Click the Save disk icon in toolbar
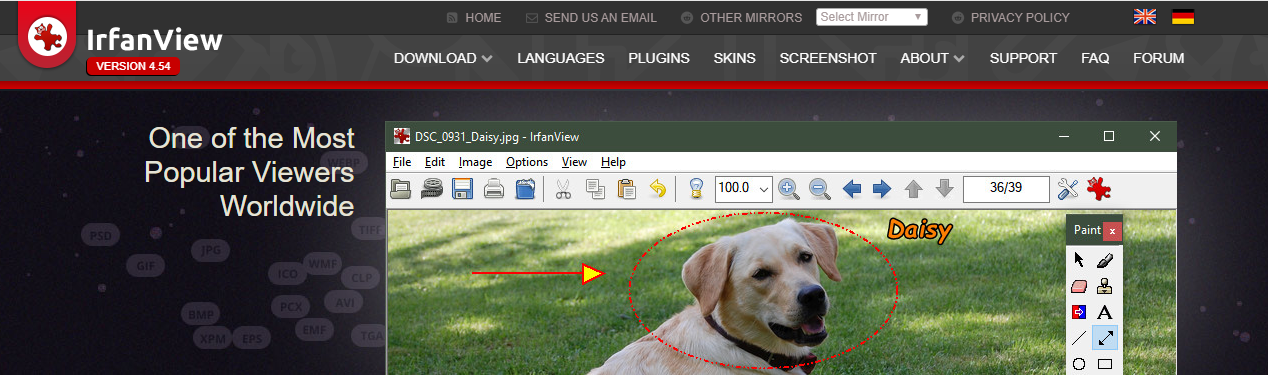This screenshot has width=1268, height=380. [x=462, y=189]
